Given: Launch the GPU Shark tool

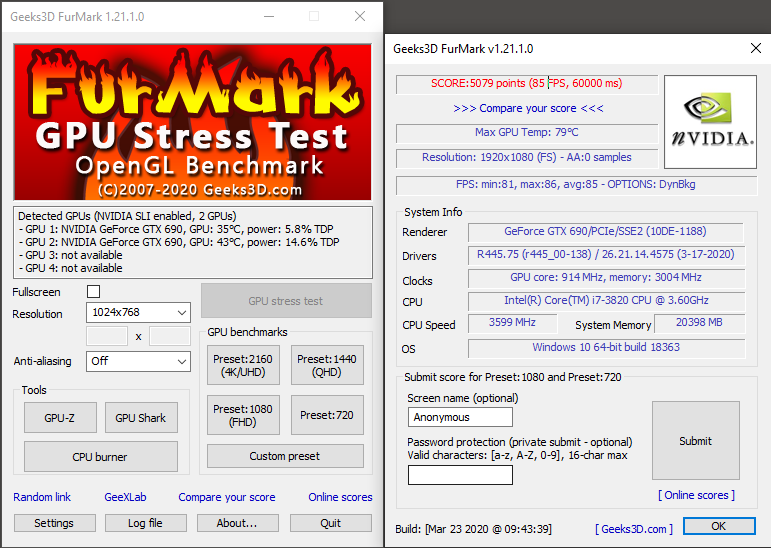Looking at the screenshot, I should pos(141,418).
